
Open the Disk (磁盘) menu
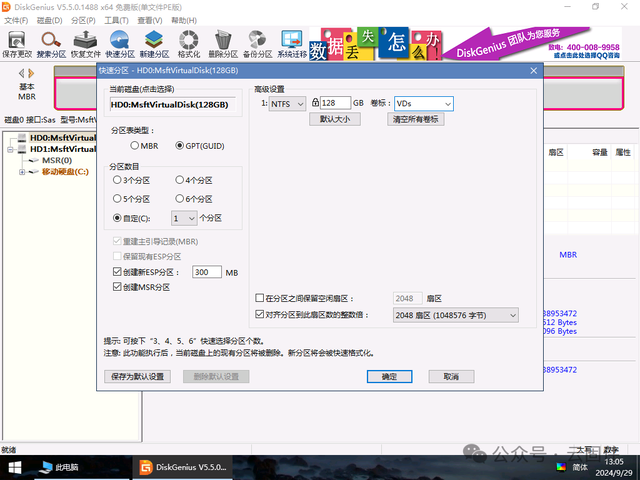point(50,20)
